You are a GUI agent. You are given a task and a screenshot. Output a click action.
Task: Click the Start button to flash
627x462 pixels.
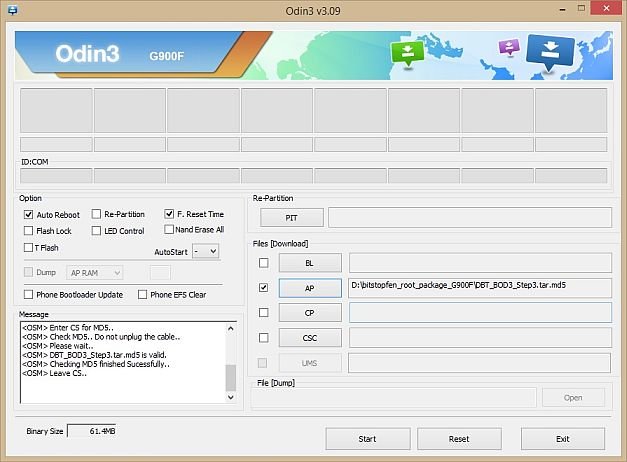(x=367, y=439)
